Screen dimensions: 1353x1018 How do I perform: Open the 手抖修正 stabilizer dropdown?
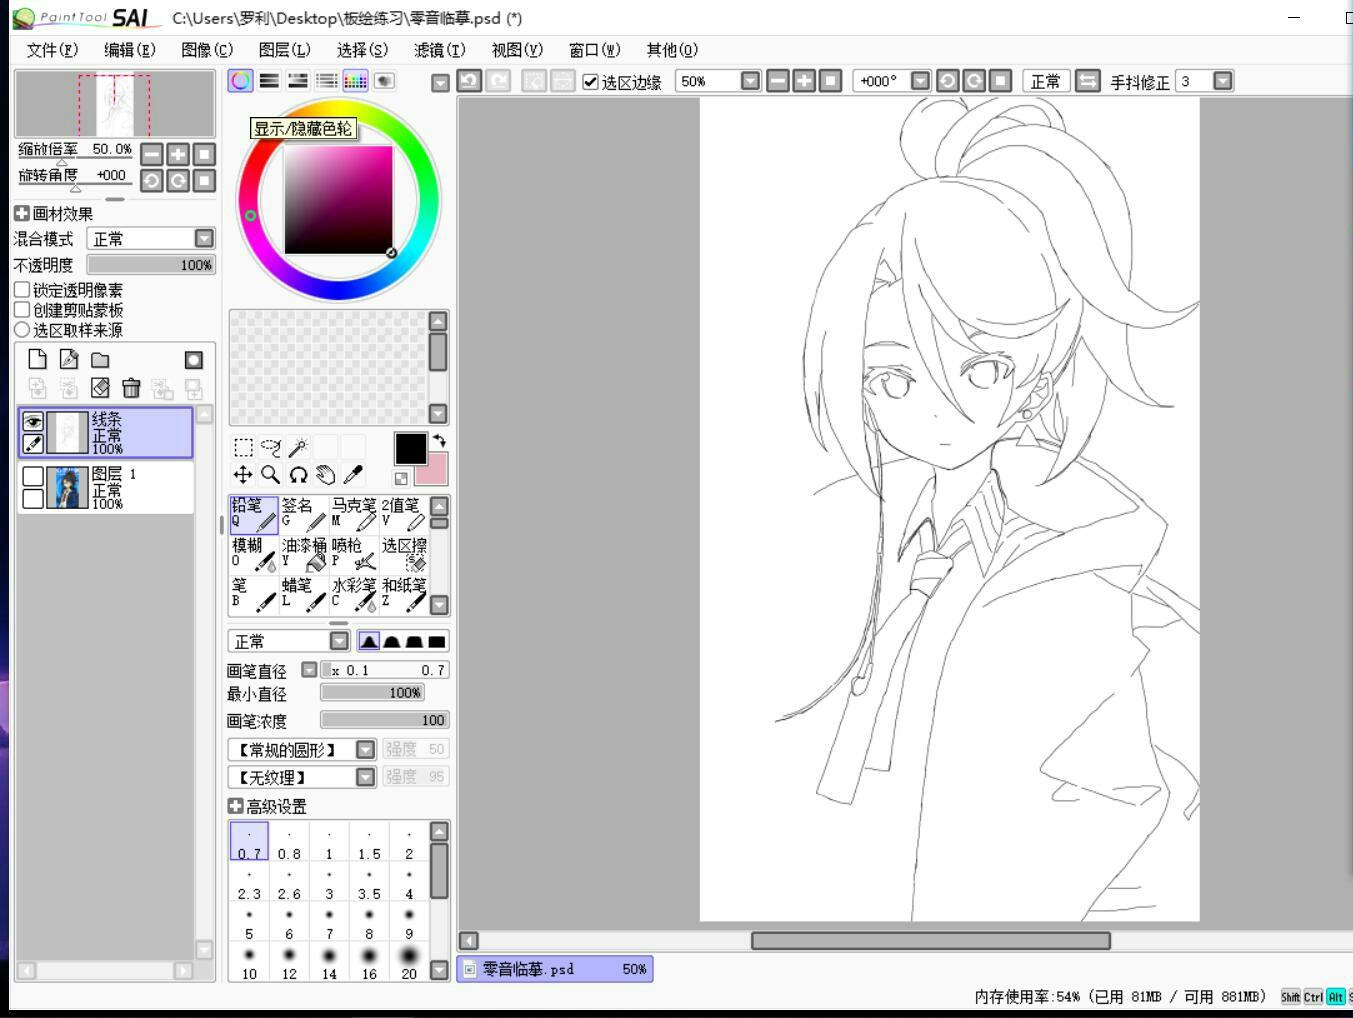(x=1223, y=81)
